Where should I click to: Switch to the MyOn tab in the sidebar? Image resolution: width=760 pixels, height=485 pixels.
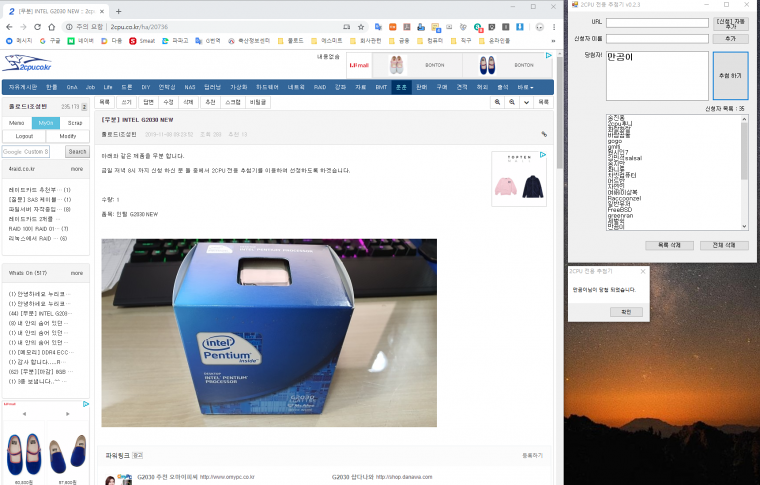(46, 123)
